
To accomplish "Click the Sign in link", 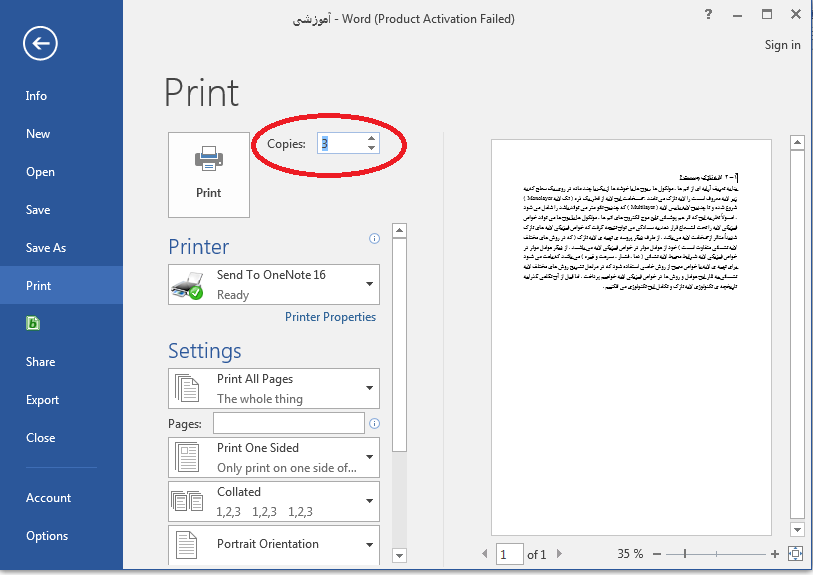I will point(782,45).
